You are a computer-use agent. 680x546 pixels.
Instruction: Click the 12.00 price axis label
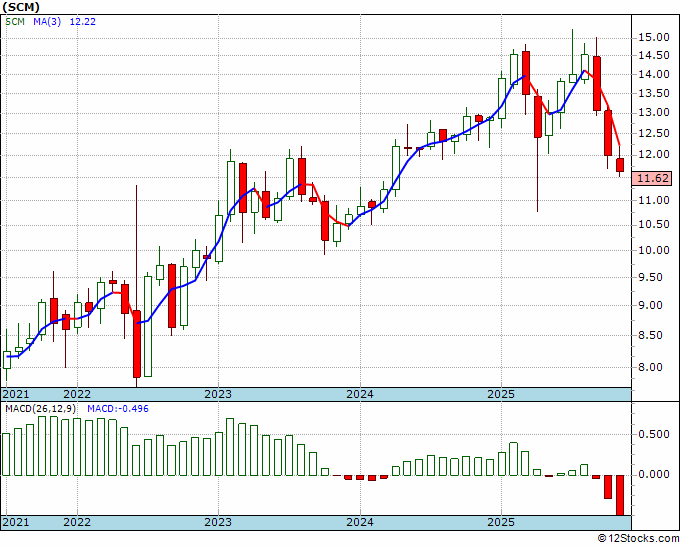coord(654,154)
